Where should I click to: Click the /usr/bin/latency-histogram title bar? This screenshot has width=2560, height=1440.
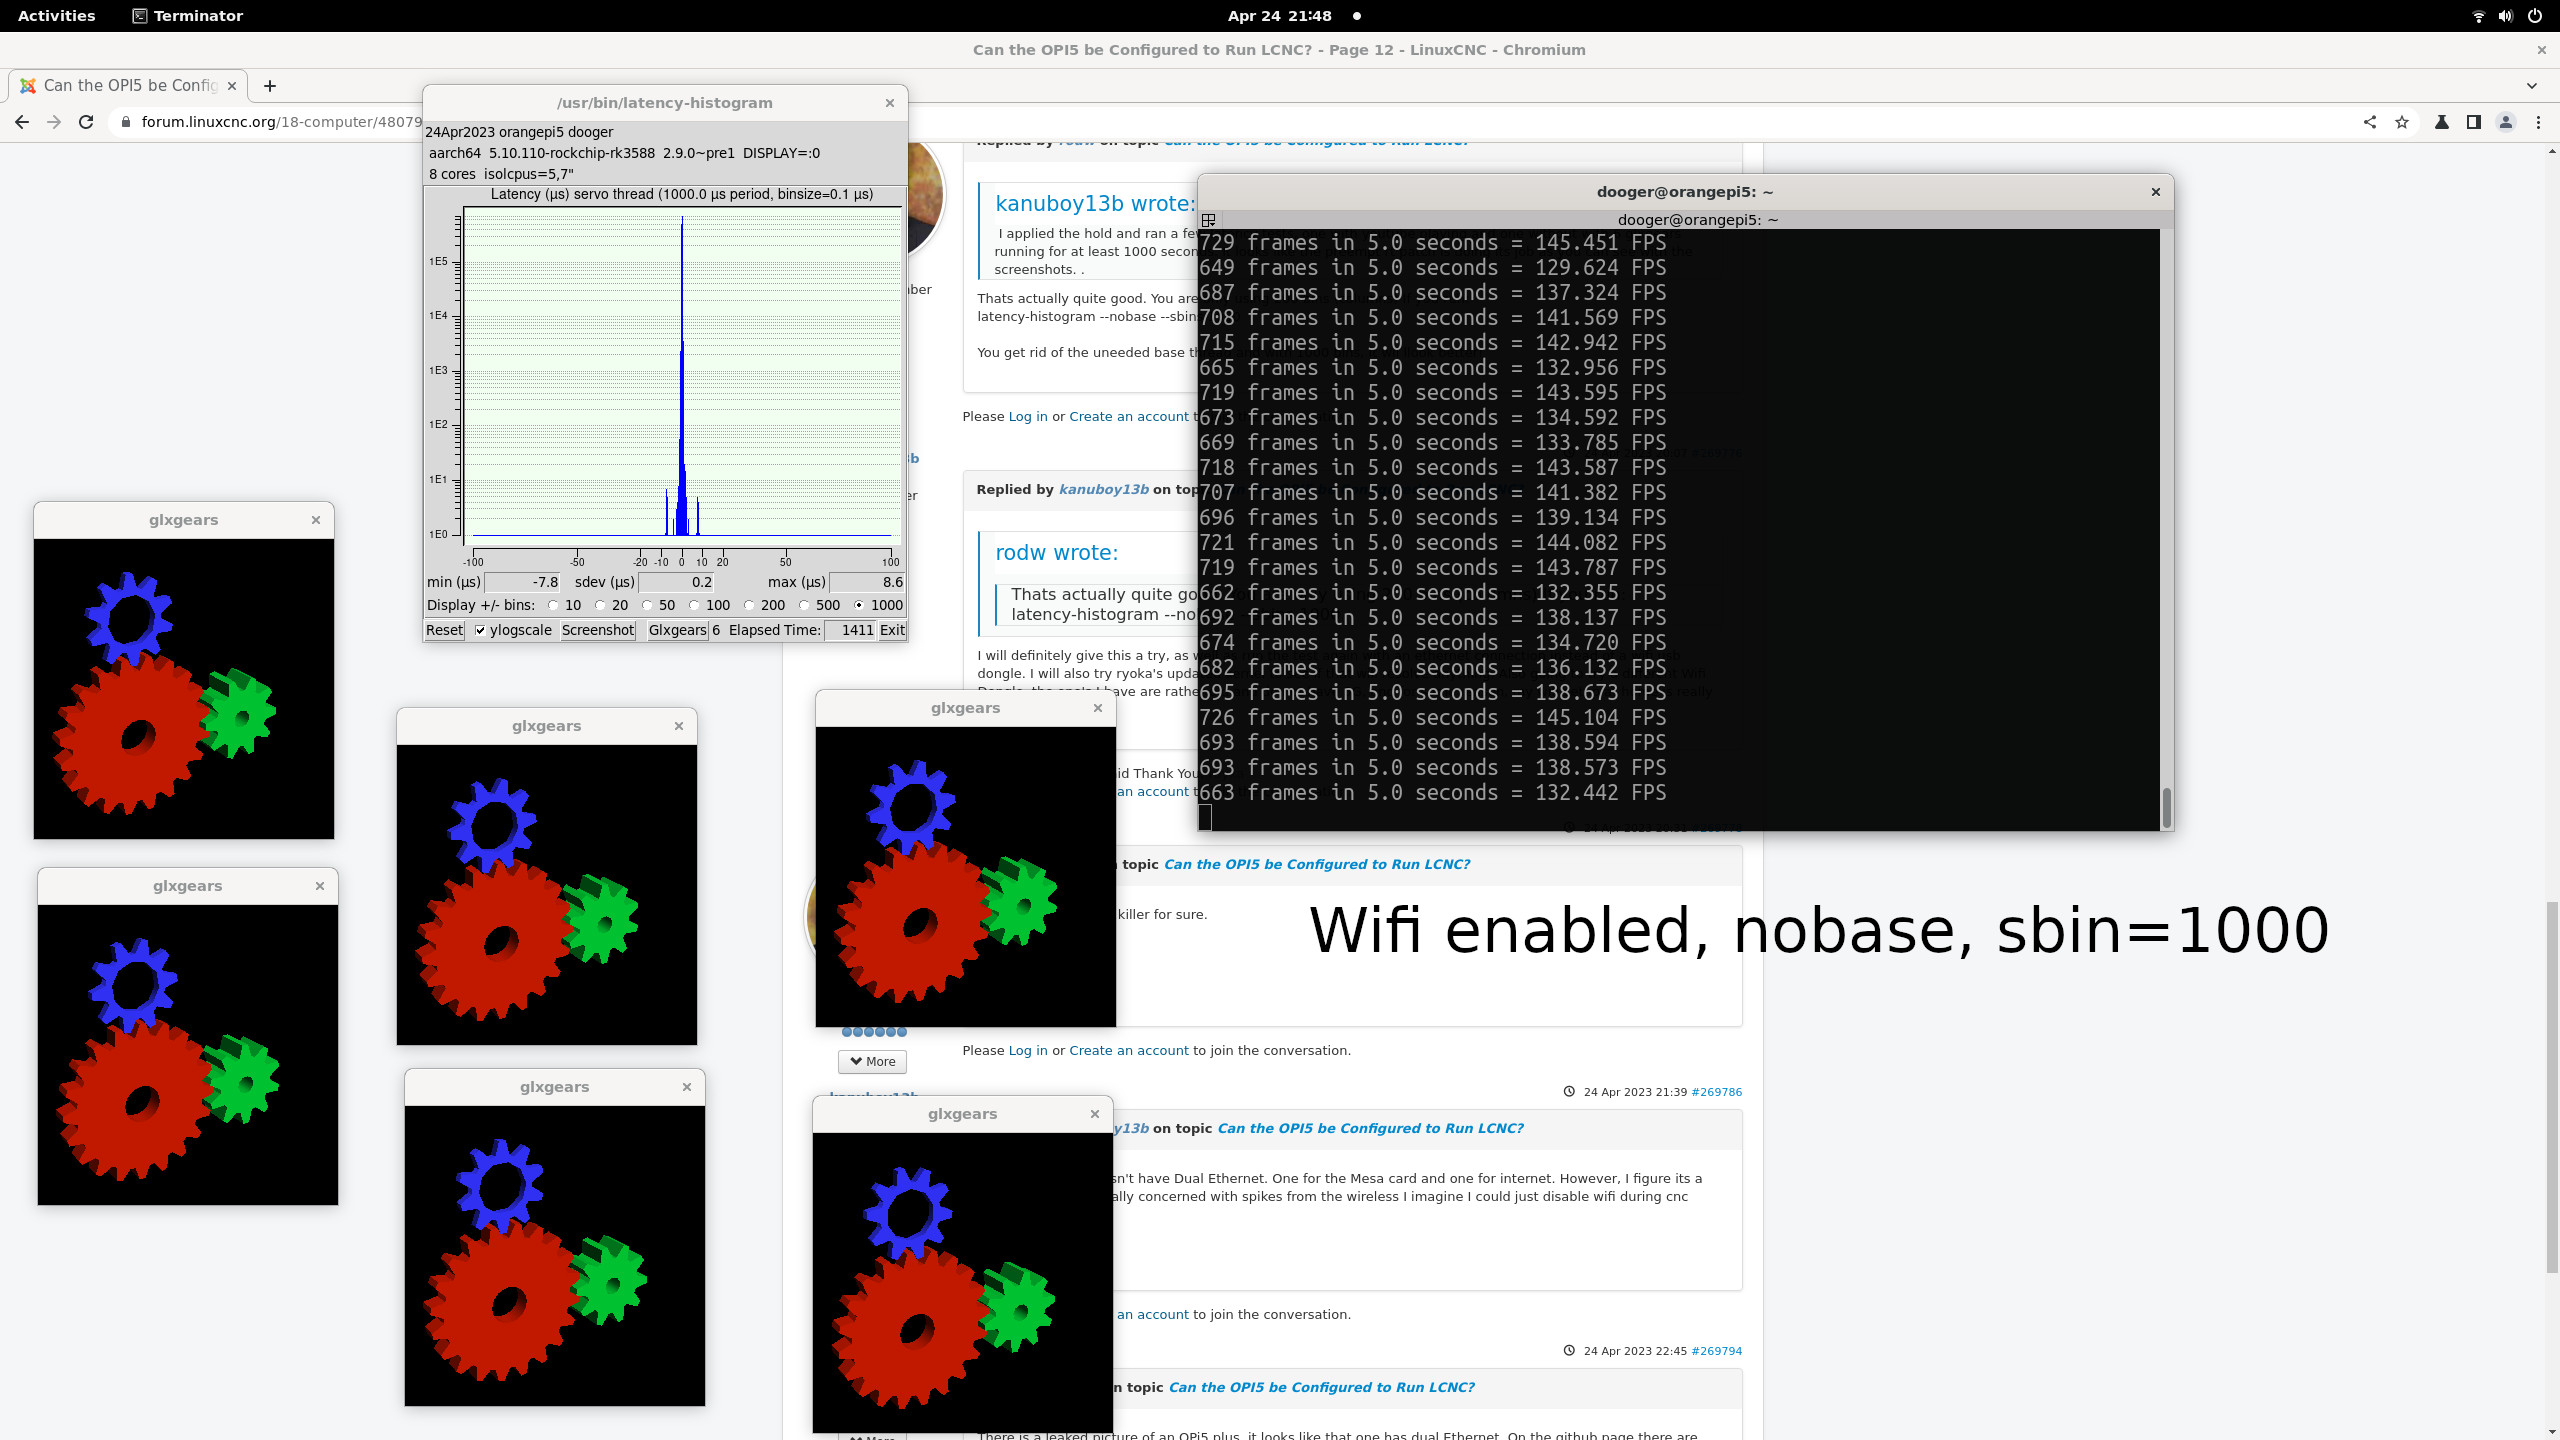click(x=664, y=103)
